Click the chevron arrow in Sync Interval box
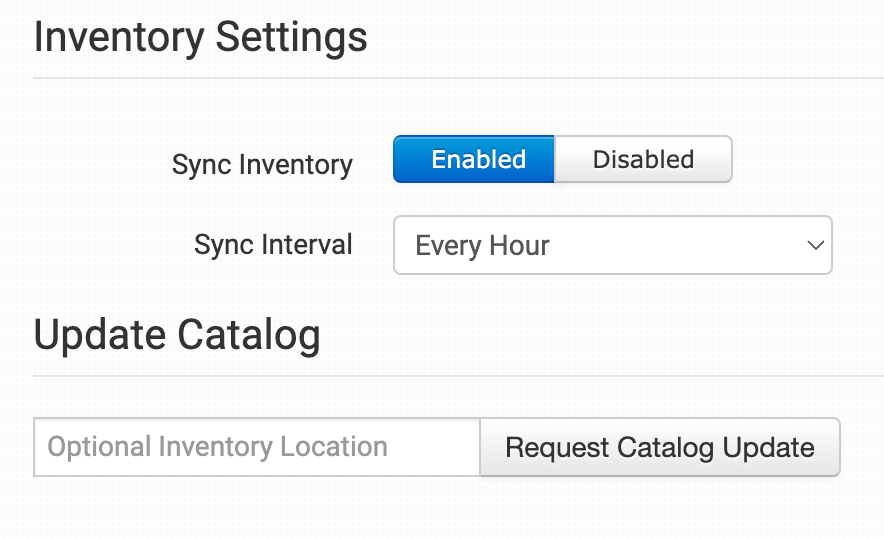884x539 pixels. click(815, 245)
